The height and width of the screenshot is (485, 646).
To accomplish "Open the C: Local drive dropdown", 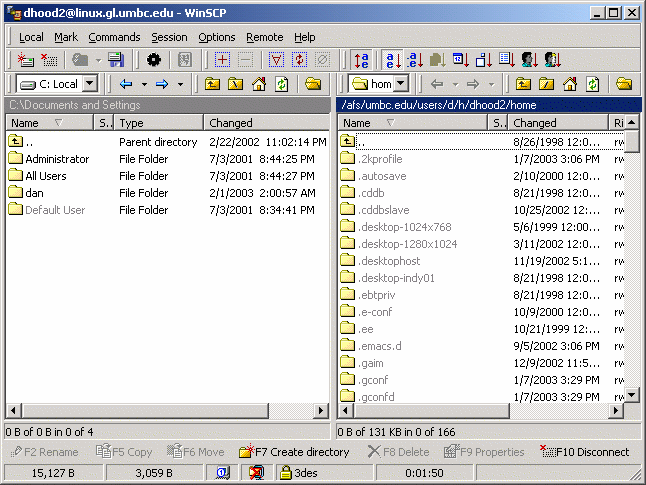I will coord(90,84).
